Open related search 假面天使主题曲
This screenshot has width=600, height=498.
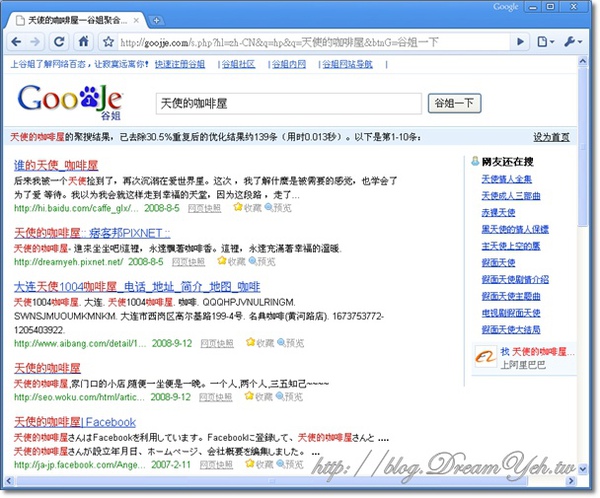tap(511, 296)
